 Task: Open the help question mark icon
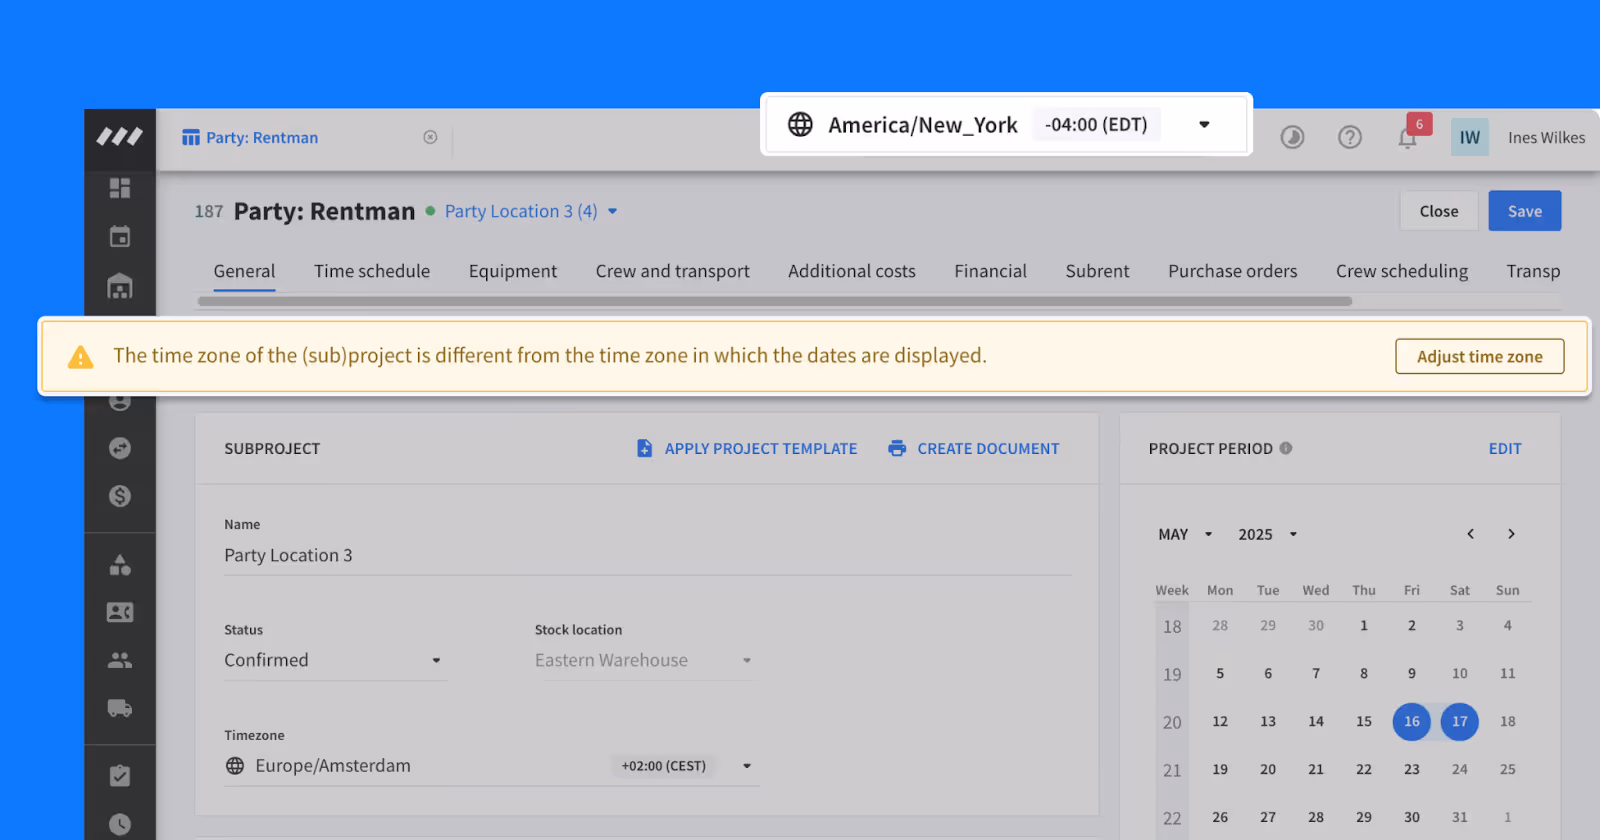click(x=1350, y=137)
